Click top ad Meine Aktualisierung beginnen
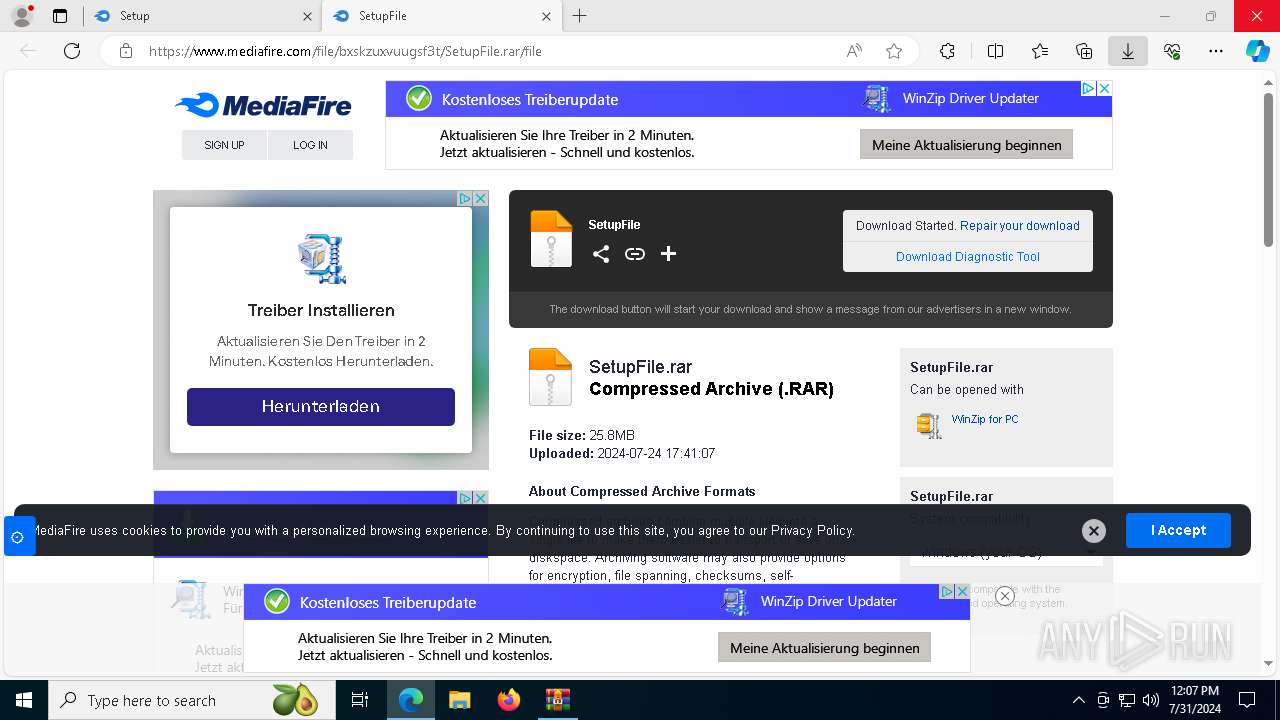Viewport: 1280px width, 720px height. coord(966,145)
